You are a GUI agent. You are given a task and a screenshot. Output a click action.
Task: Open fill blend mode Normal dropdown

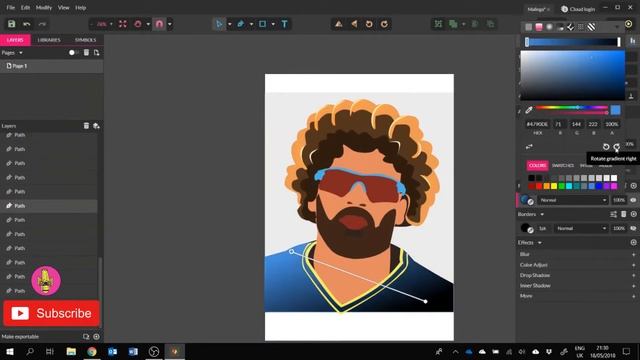pyautogui.click(x=573, y=200)
